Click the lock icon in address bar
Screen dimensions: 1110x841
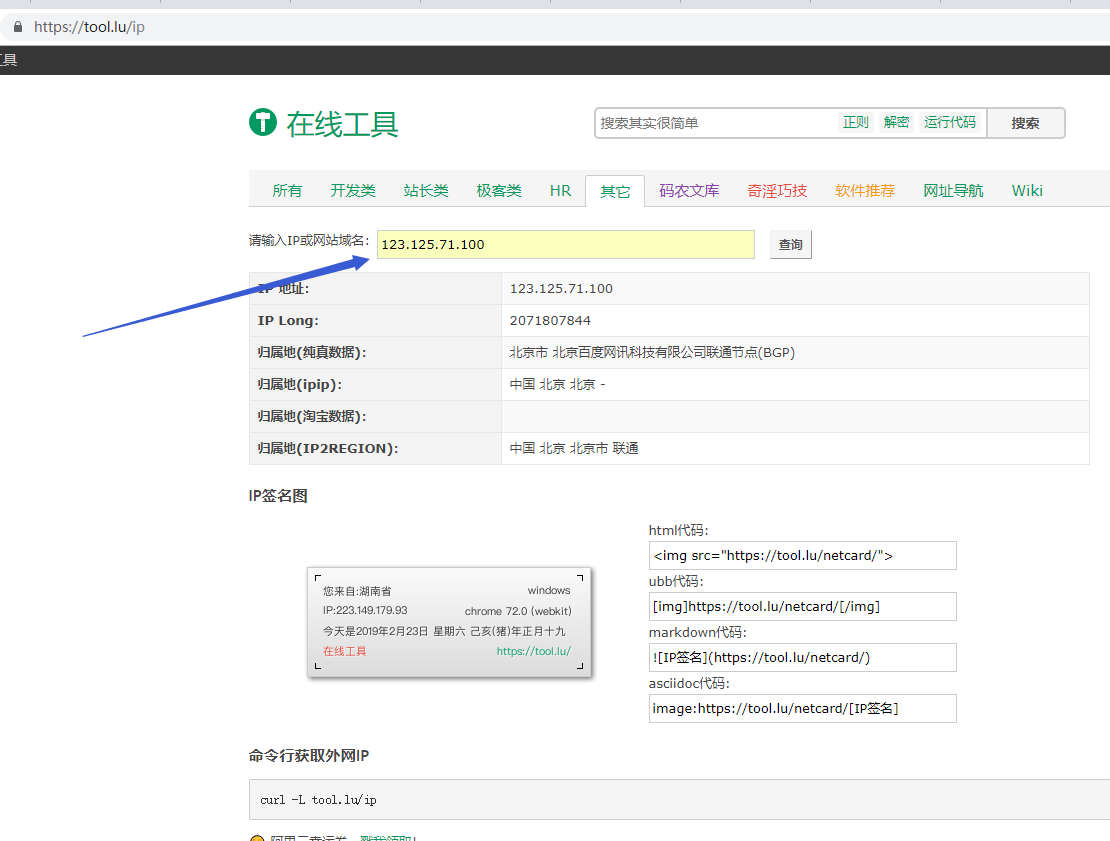click(17, 27)
